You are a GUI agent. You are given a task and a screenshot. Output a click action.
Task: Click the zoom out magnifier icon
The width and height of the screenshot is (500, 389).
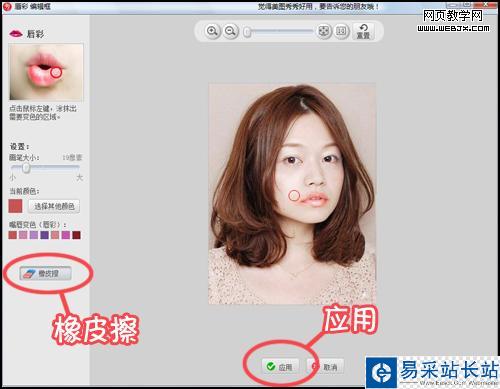coord(231,31)
